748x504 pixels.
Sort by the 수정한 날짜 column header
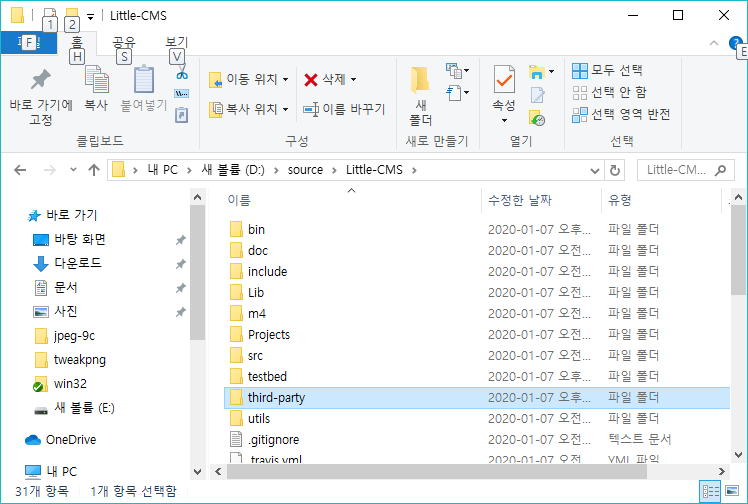pyautogui.click(x=541, y=200)
